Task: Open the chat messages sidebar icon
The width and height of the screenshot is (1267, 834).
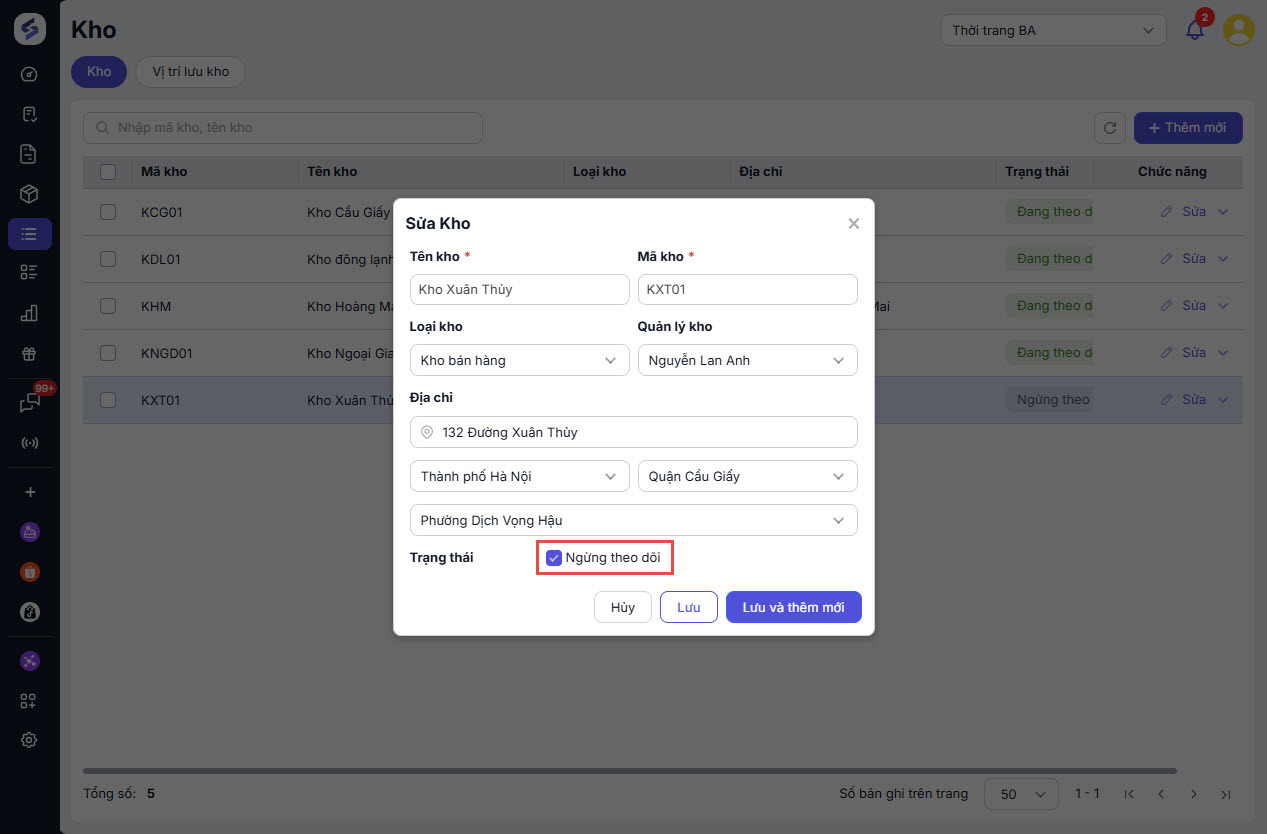Action: point(29,402)
